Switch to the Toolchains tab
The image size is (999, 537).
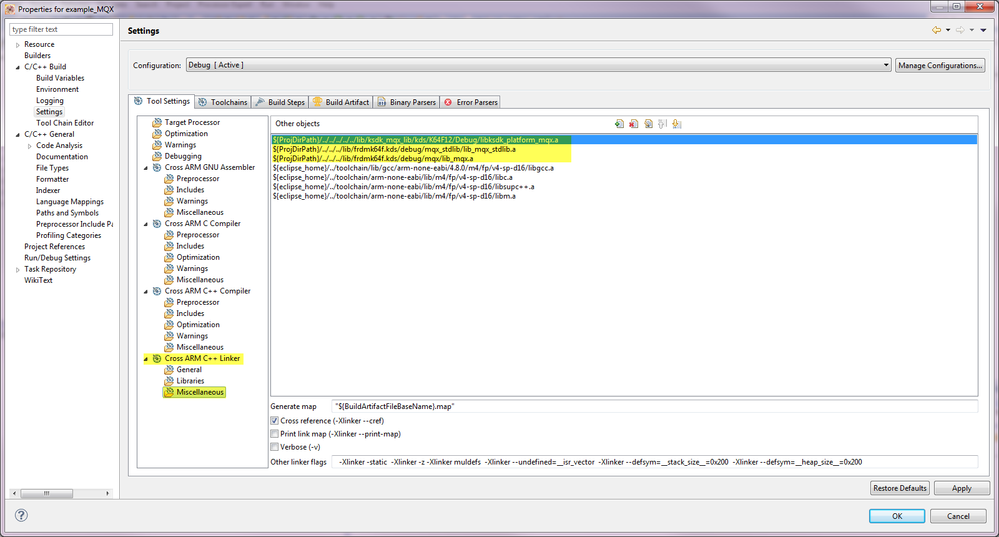pyautogui.click(x=222, y=102)
